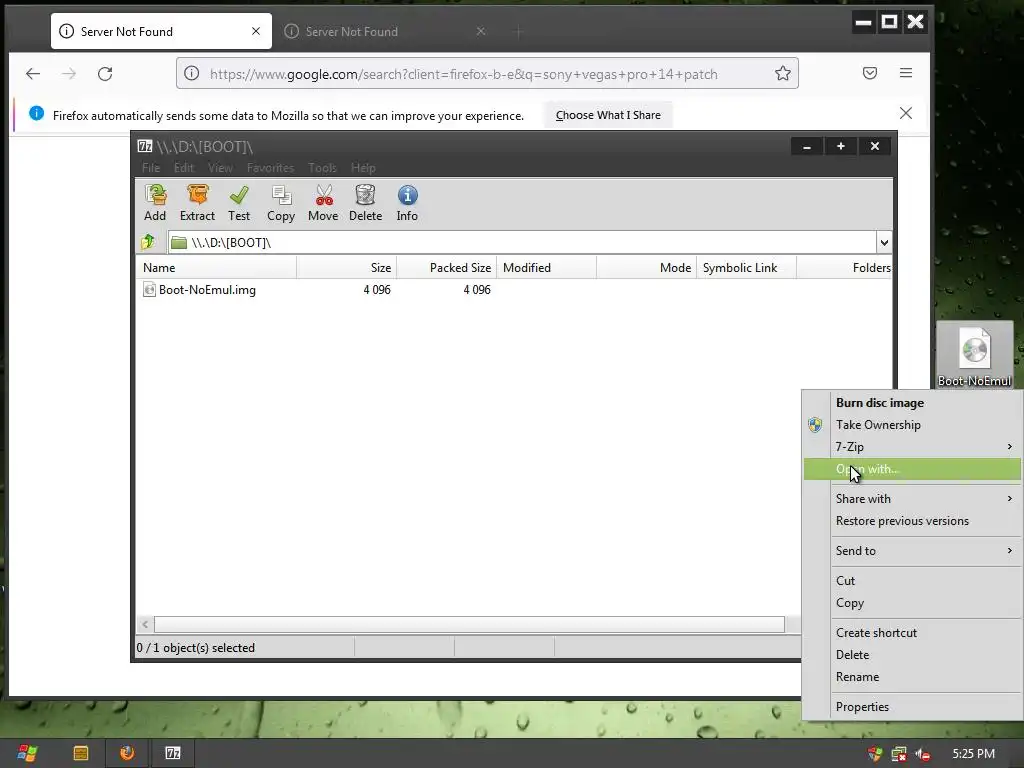Bookmark this page with the star icon

(782, 73)
